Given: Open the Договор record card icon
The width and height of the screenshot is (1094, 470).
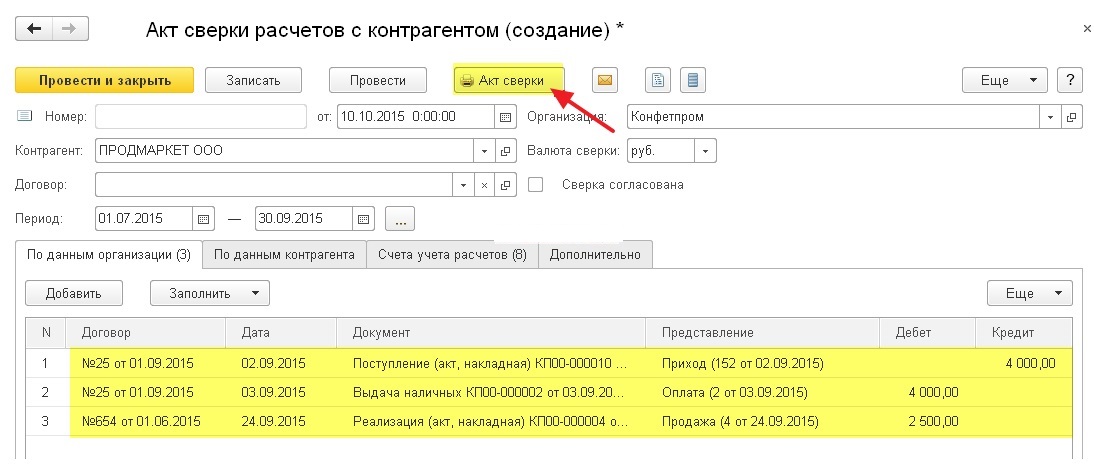Looking at the screenshot, I should coord(506,185).
